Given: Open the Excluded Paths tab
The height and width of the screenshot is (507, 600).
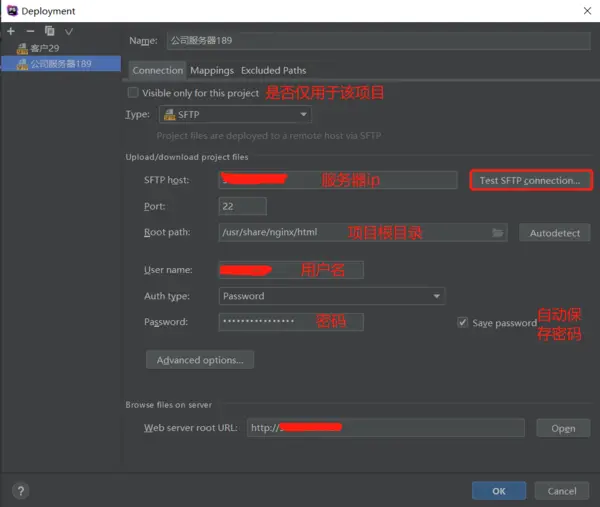Looking at the screenshot, I should coord(274,70).
